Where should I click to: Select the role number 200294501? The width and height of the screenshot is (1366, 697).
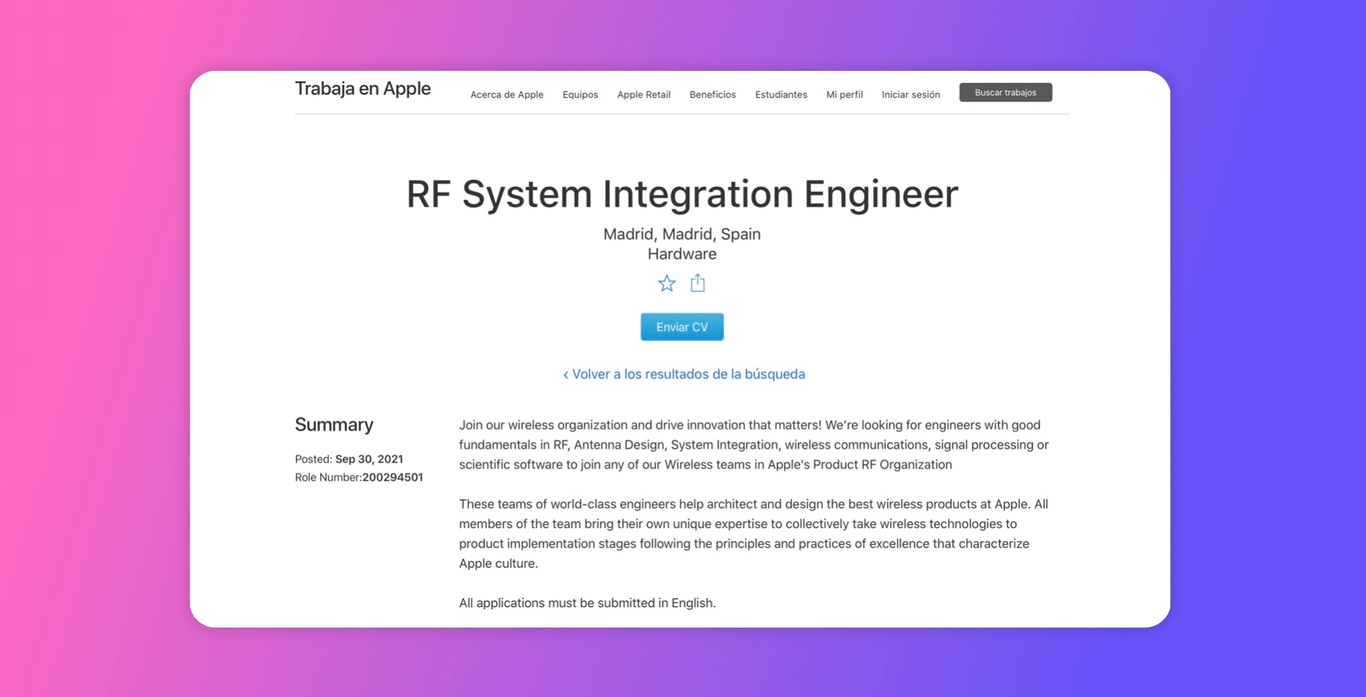[391, 477]
